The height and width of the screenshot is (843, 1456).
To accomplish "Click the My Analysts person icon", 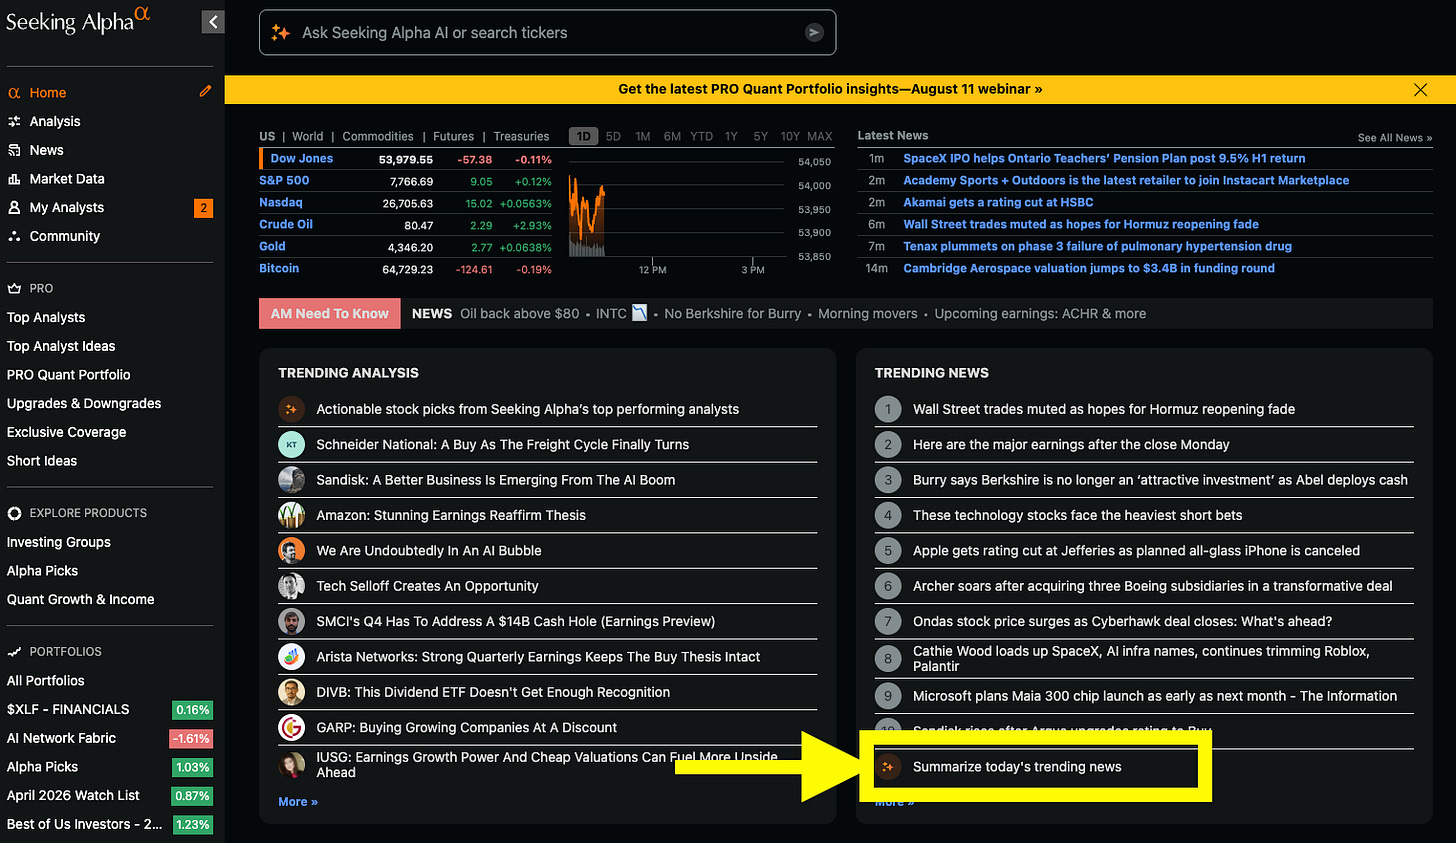I will [x=14, y=208].
